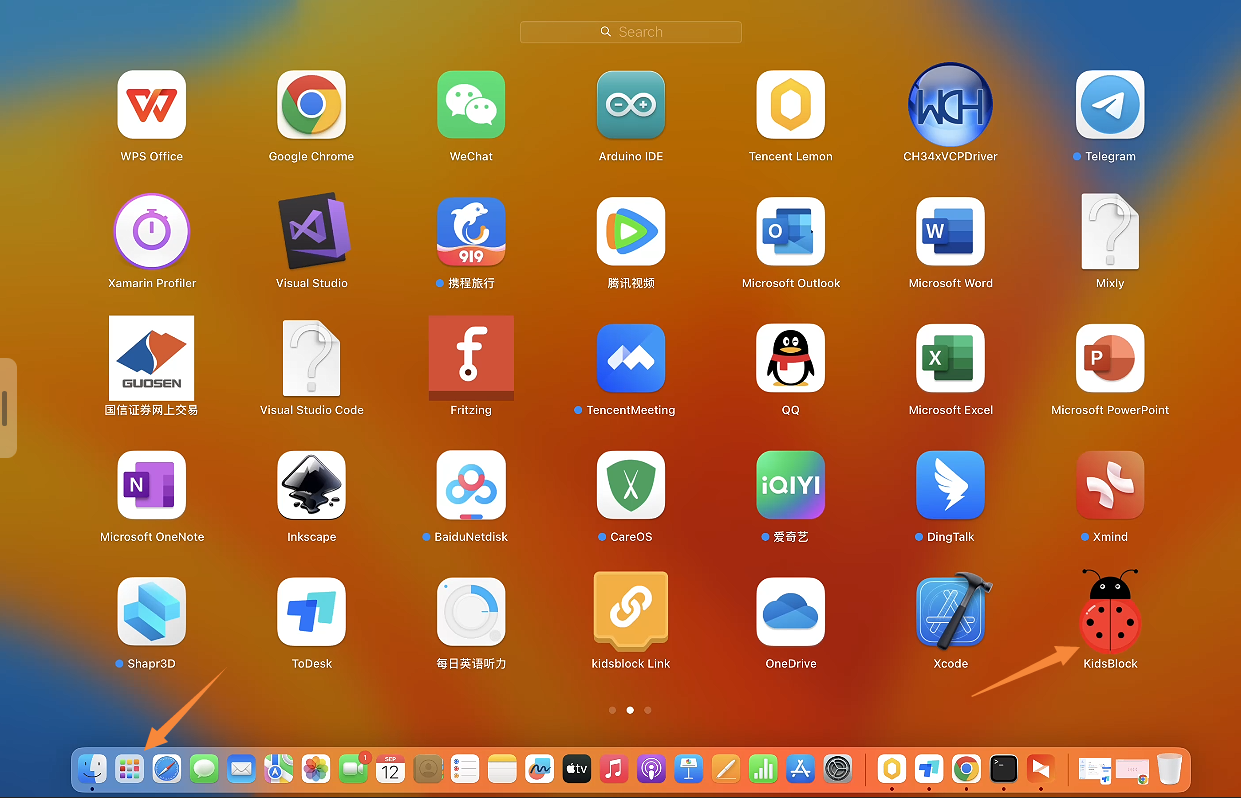1241x798 pixels.
Task: Open the 携程旅行 app
Action: [471, 232]
